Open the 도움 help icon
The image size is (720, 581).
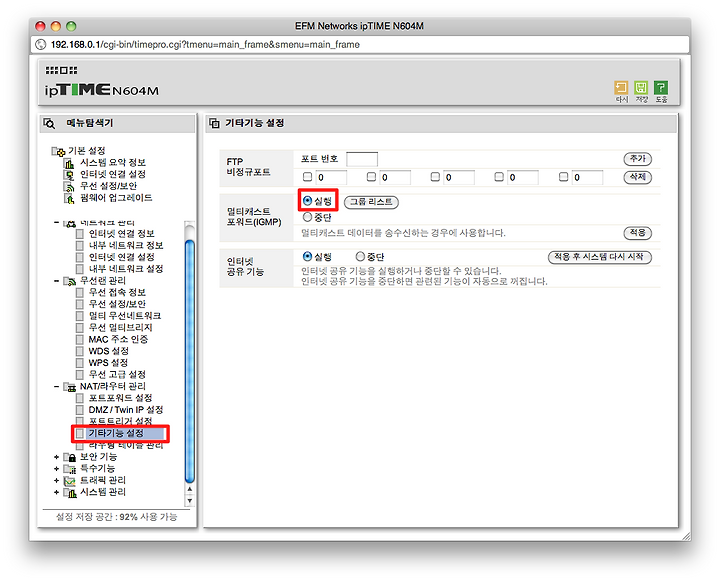661,87
